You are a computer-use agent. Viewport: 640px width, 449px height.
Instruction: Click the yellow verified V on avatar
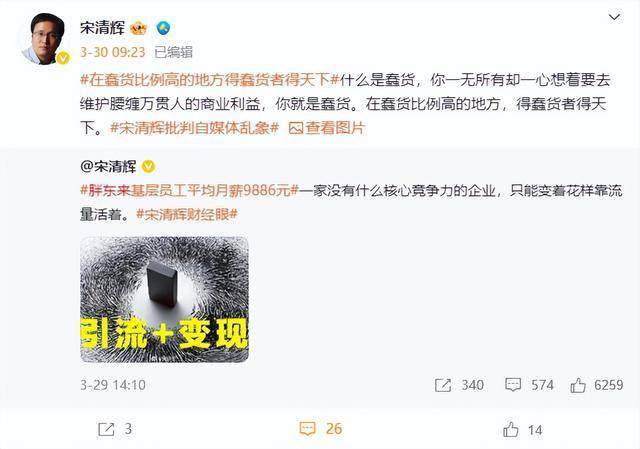point(63,58)
